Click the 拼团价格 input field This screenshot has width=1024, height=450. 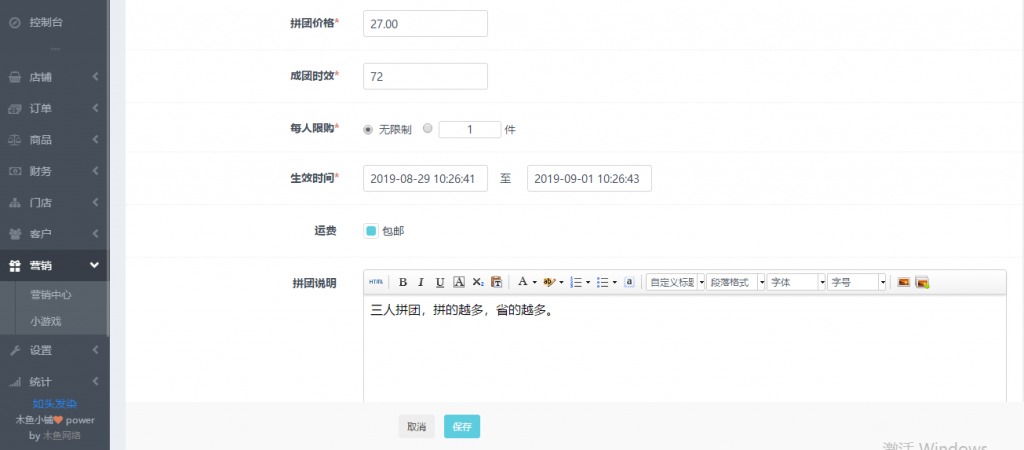pos(425,23)
